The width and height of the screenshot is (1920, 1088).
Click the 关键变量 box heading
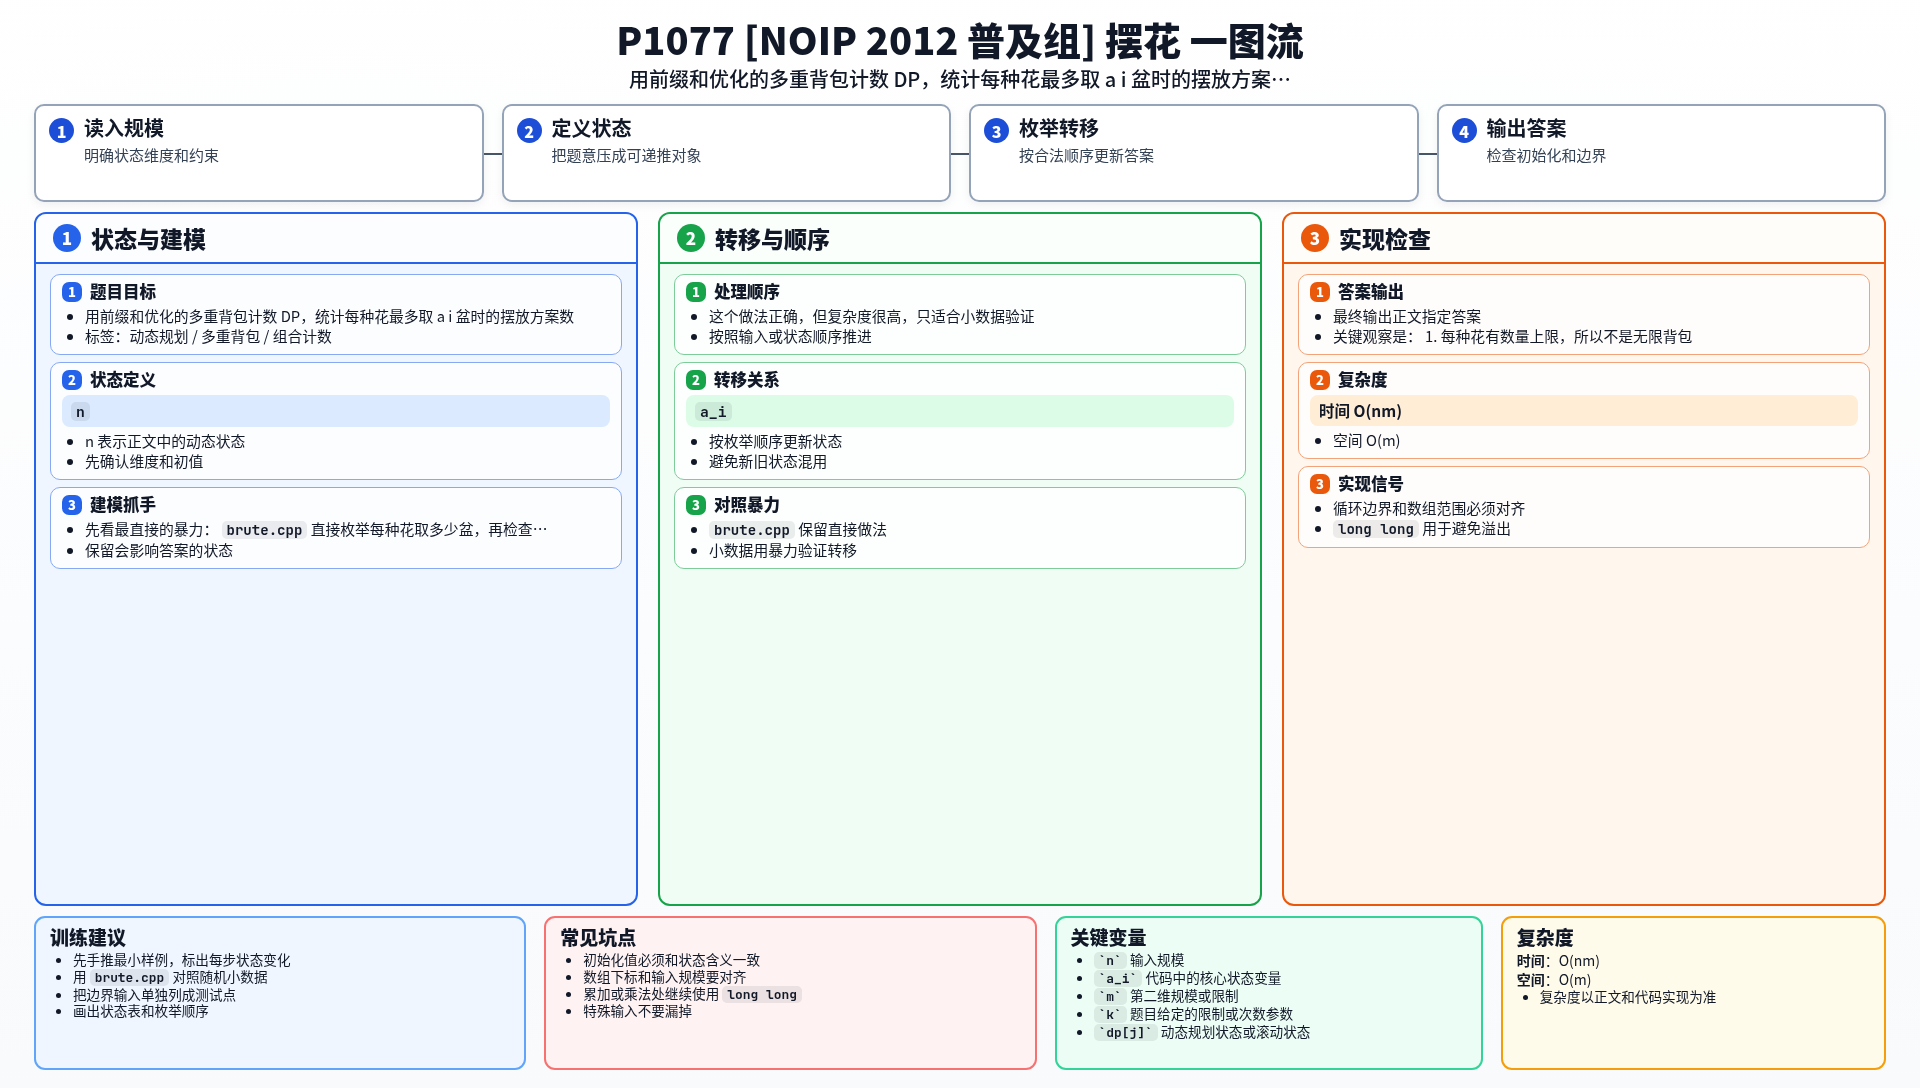pos(1108,938)
